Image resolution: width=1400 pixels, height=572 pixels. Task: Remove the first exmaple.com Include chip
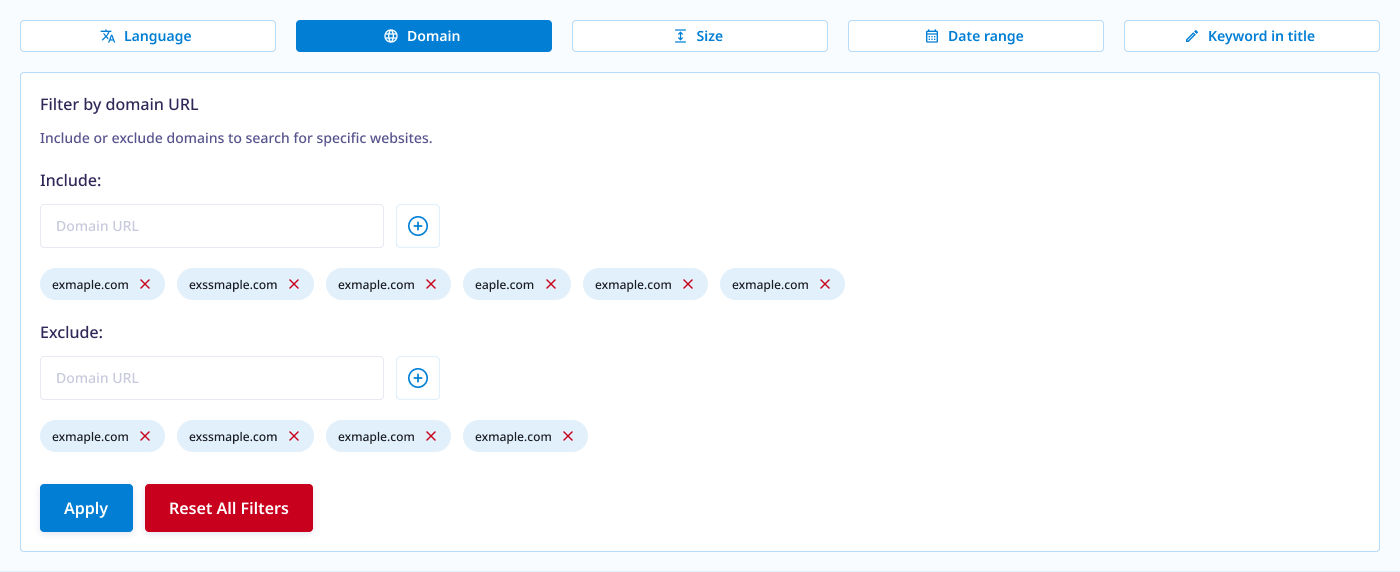pyautogui.click(x=145, y=284)
